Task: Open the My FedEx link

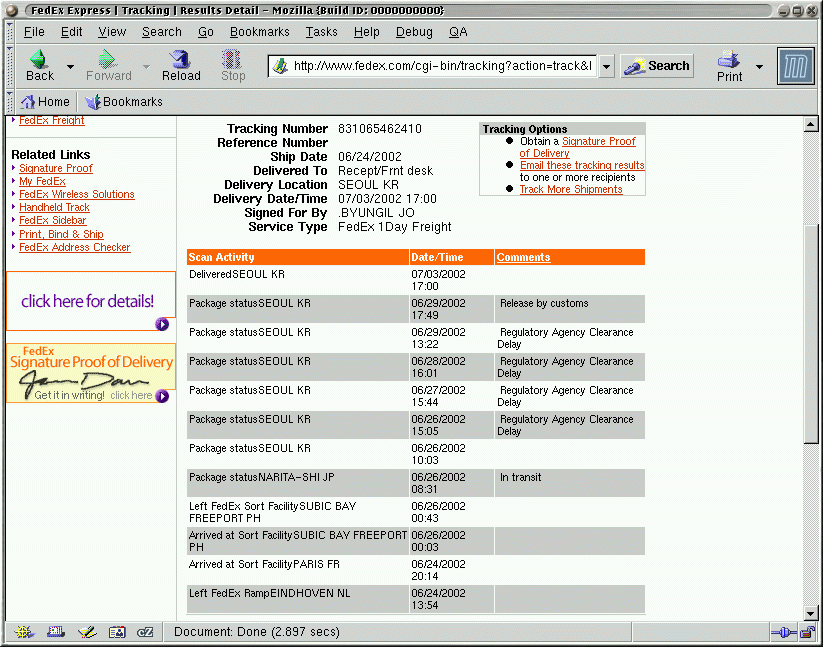Action: tap(43, 182)
